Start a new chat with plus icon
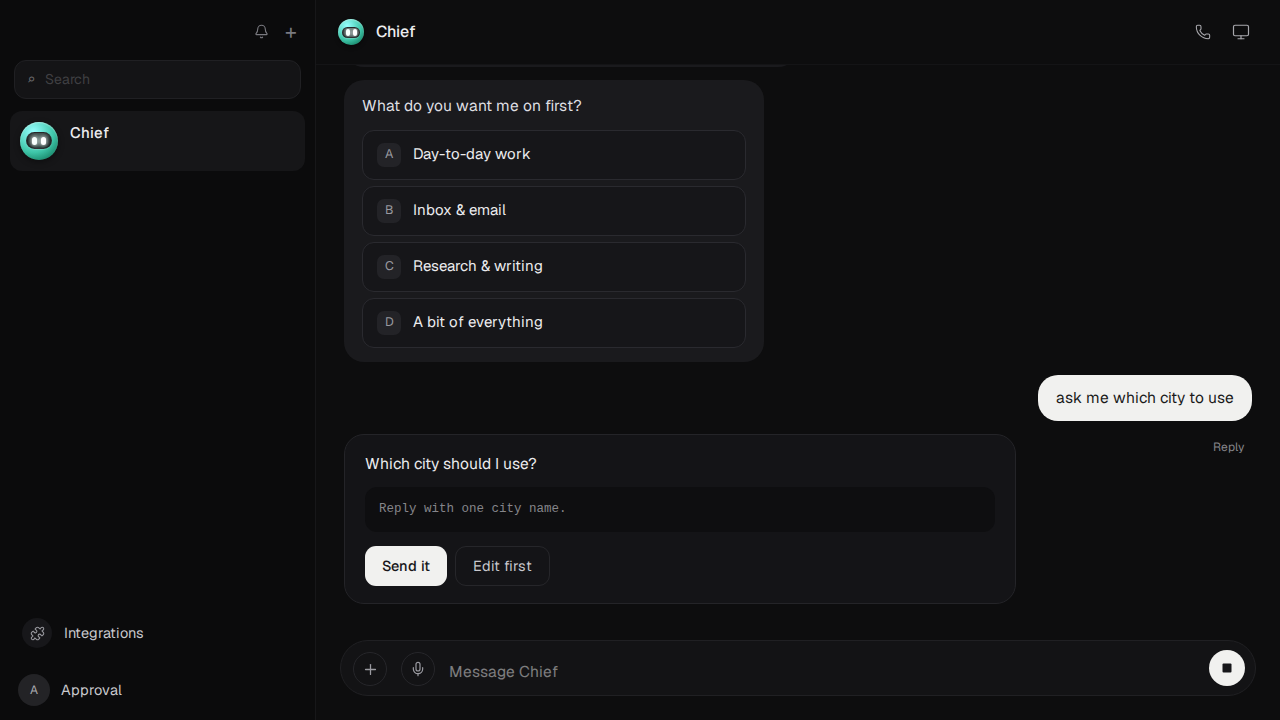 [291, 32]
